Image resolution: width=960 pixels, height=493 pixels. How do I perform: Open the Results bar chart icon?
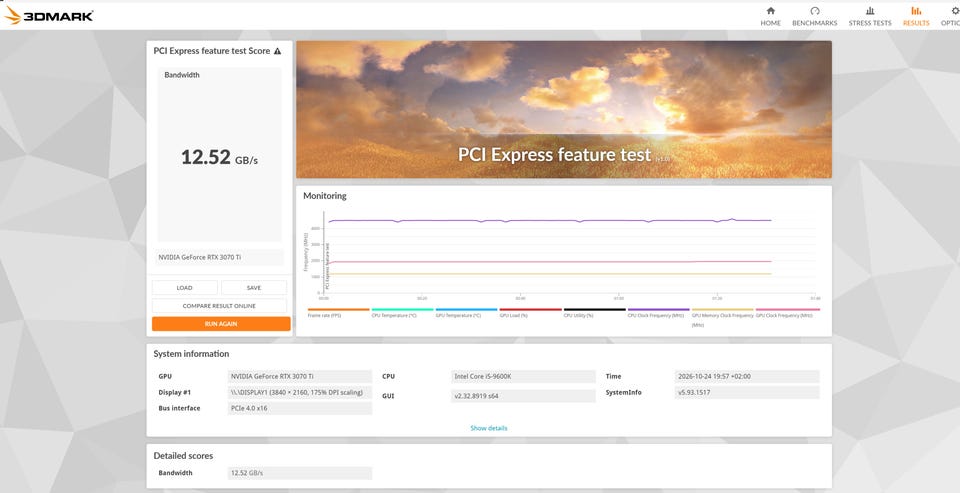916,11
